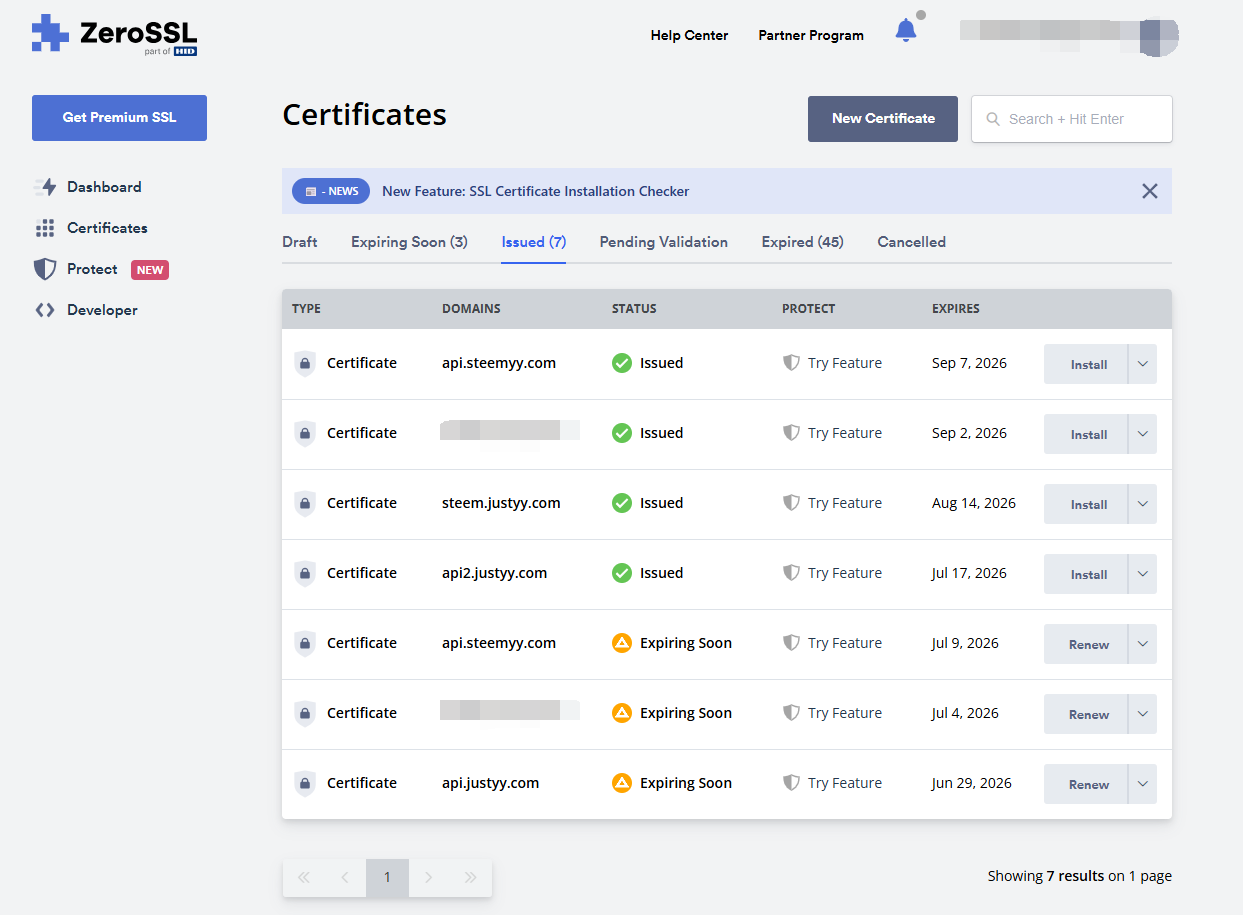The image size is (1243, 915).
Task: Click Try Feature in Jul 4, 2026 row
Action: [x=845, y=713]
